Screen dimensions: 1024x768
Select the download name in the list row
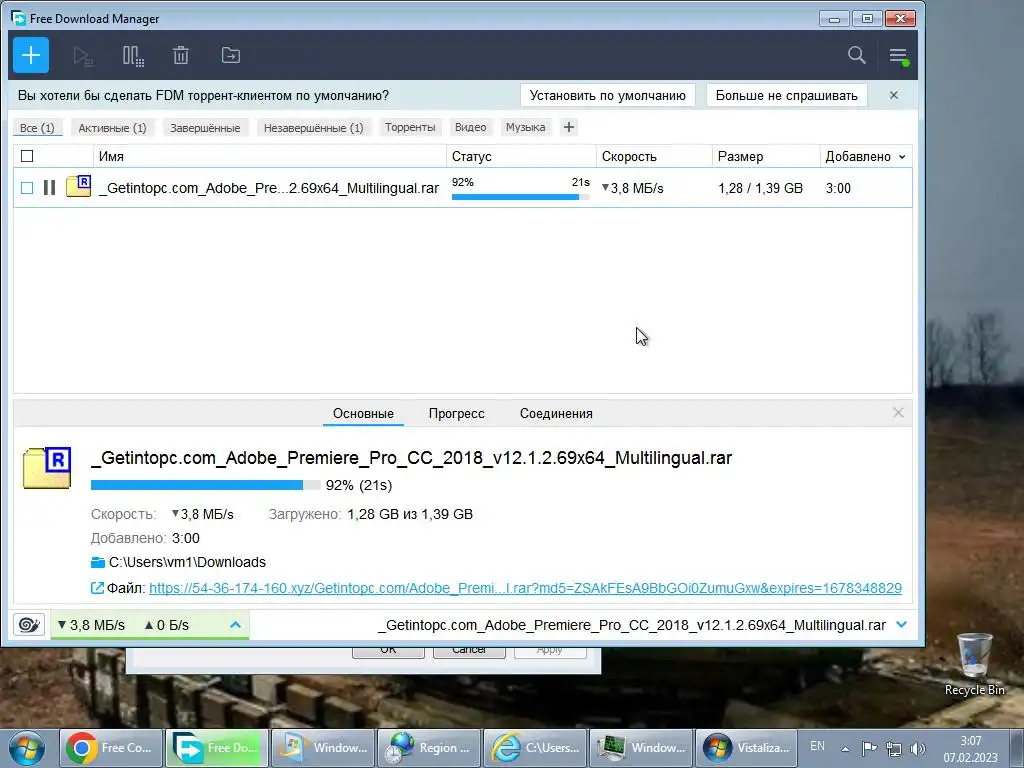tap(268, 188)
